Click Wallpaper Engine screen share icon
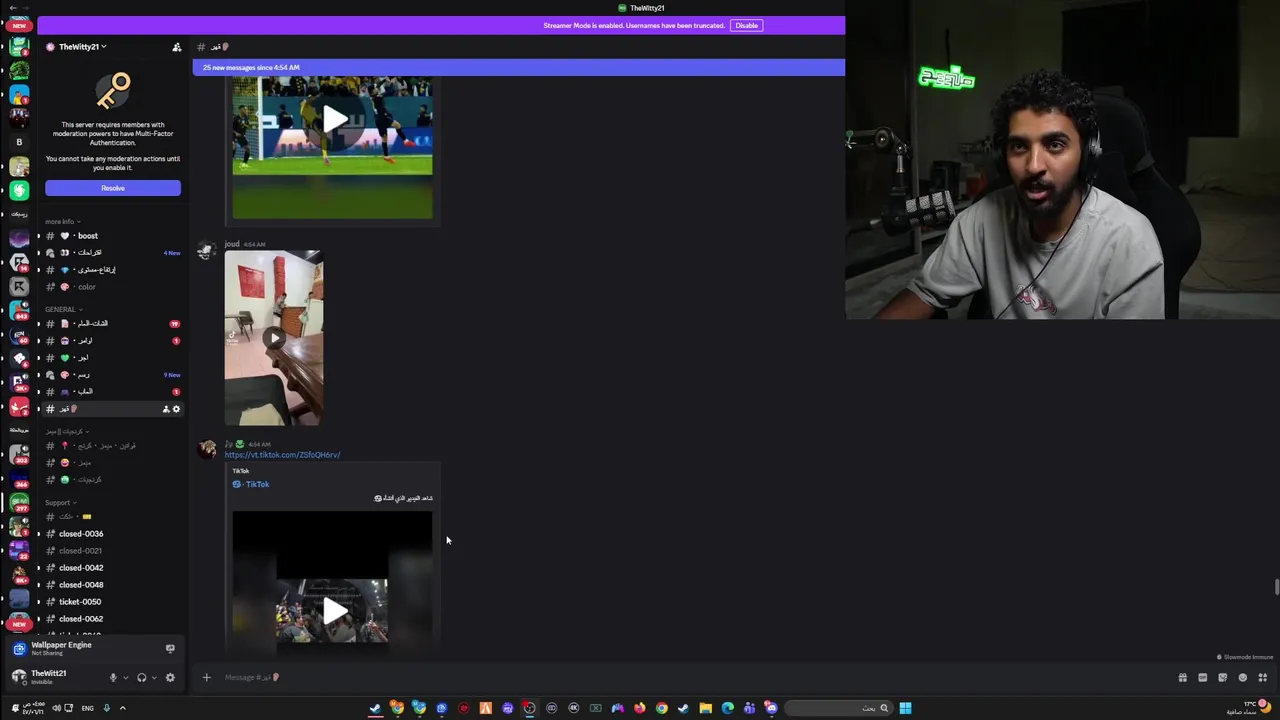The height and width of the screenshot is (720, 1280). [x=170, y=649]
